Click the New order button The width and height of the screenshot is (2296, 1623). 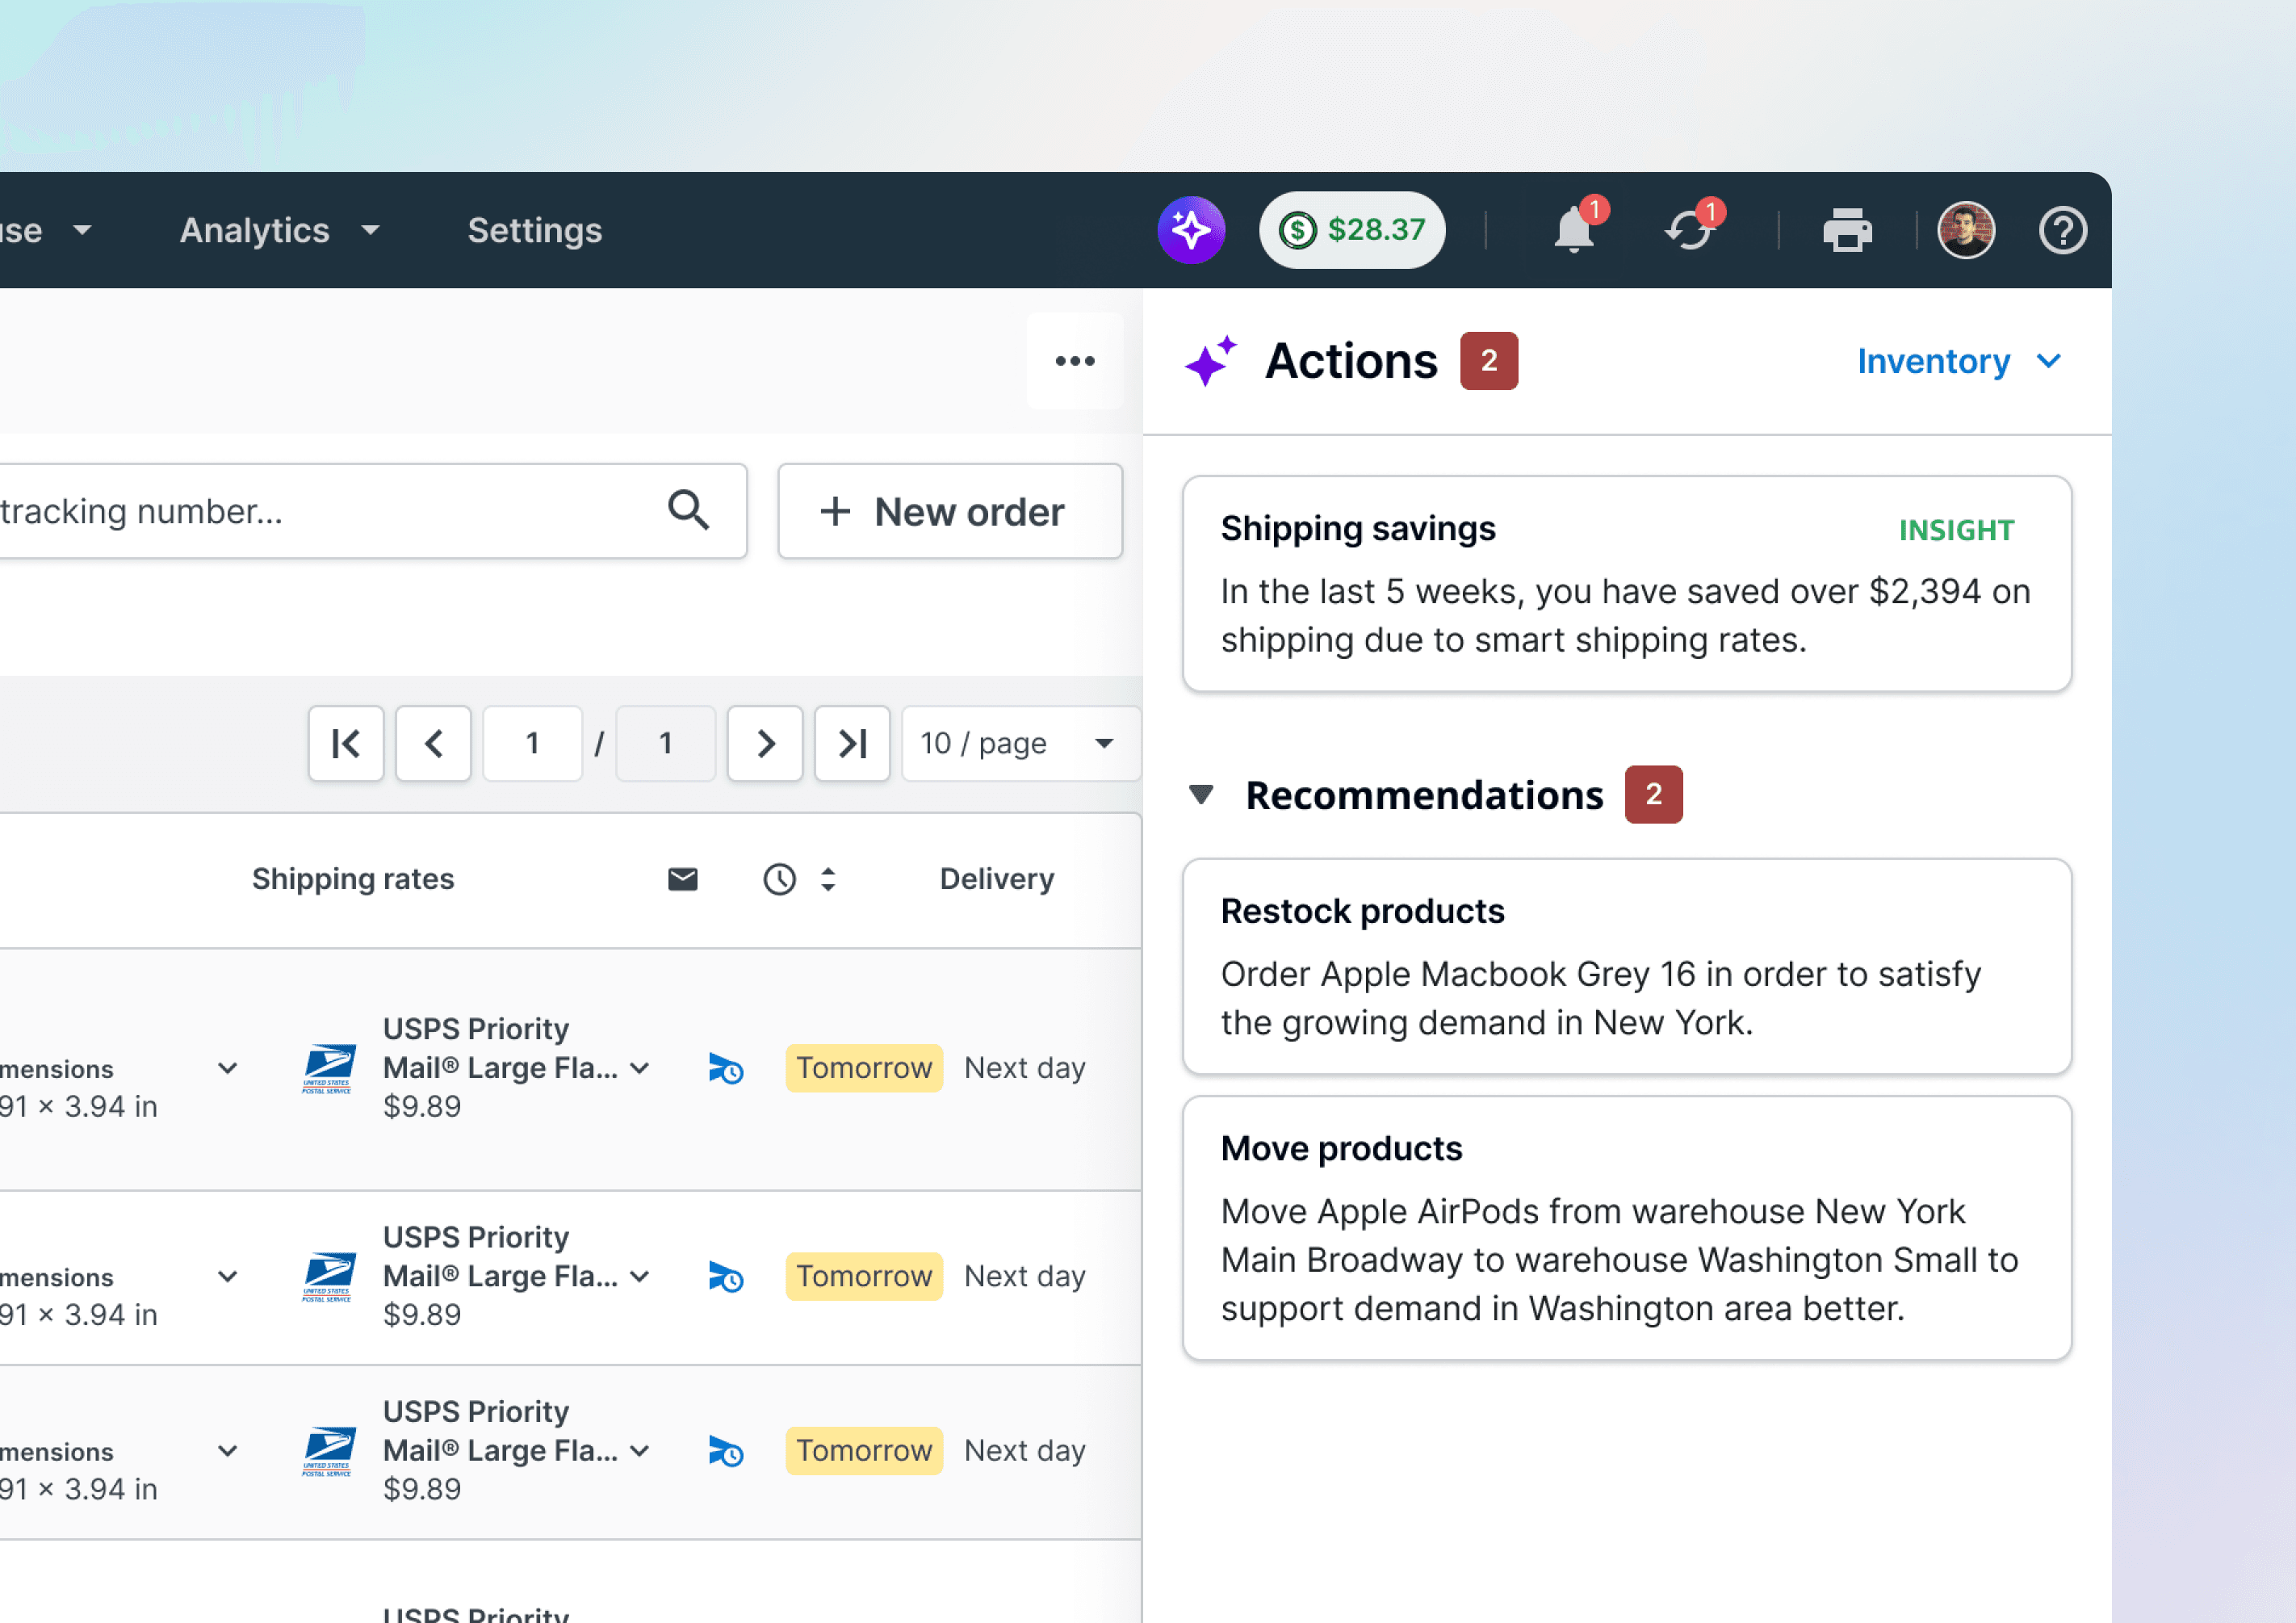[949, 512]
